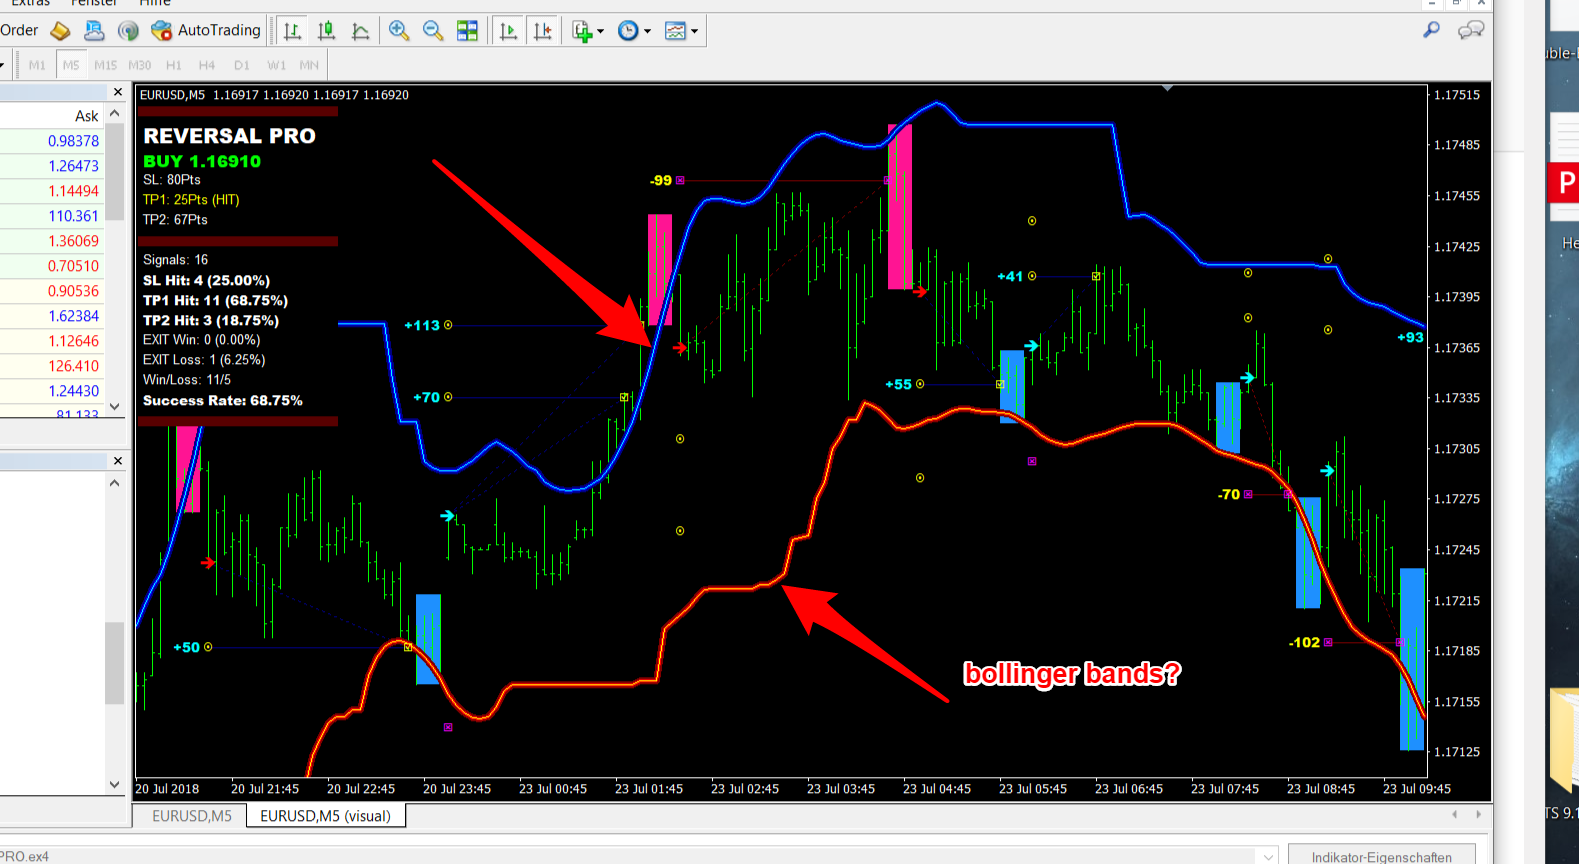This screenshot has height=864, width=1579.
Task: Select the ask price 1.62384
Action: pos(73,316)
